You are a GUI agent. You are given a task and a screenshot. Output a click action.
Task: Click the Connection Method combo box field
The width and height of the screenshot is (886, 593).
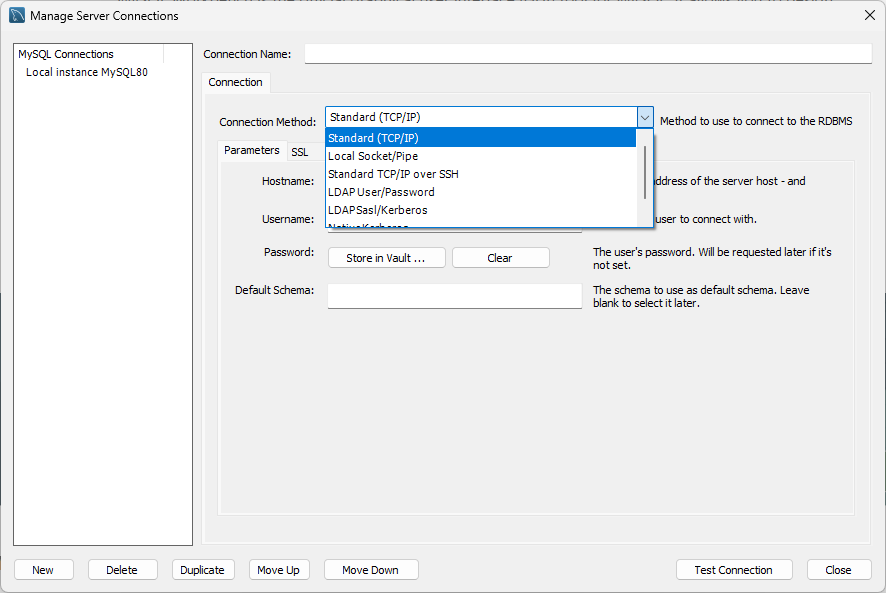[481, 118]
